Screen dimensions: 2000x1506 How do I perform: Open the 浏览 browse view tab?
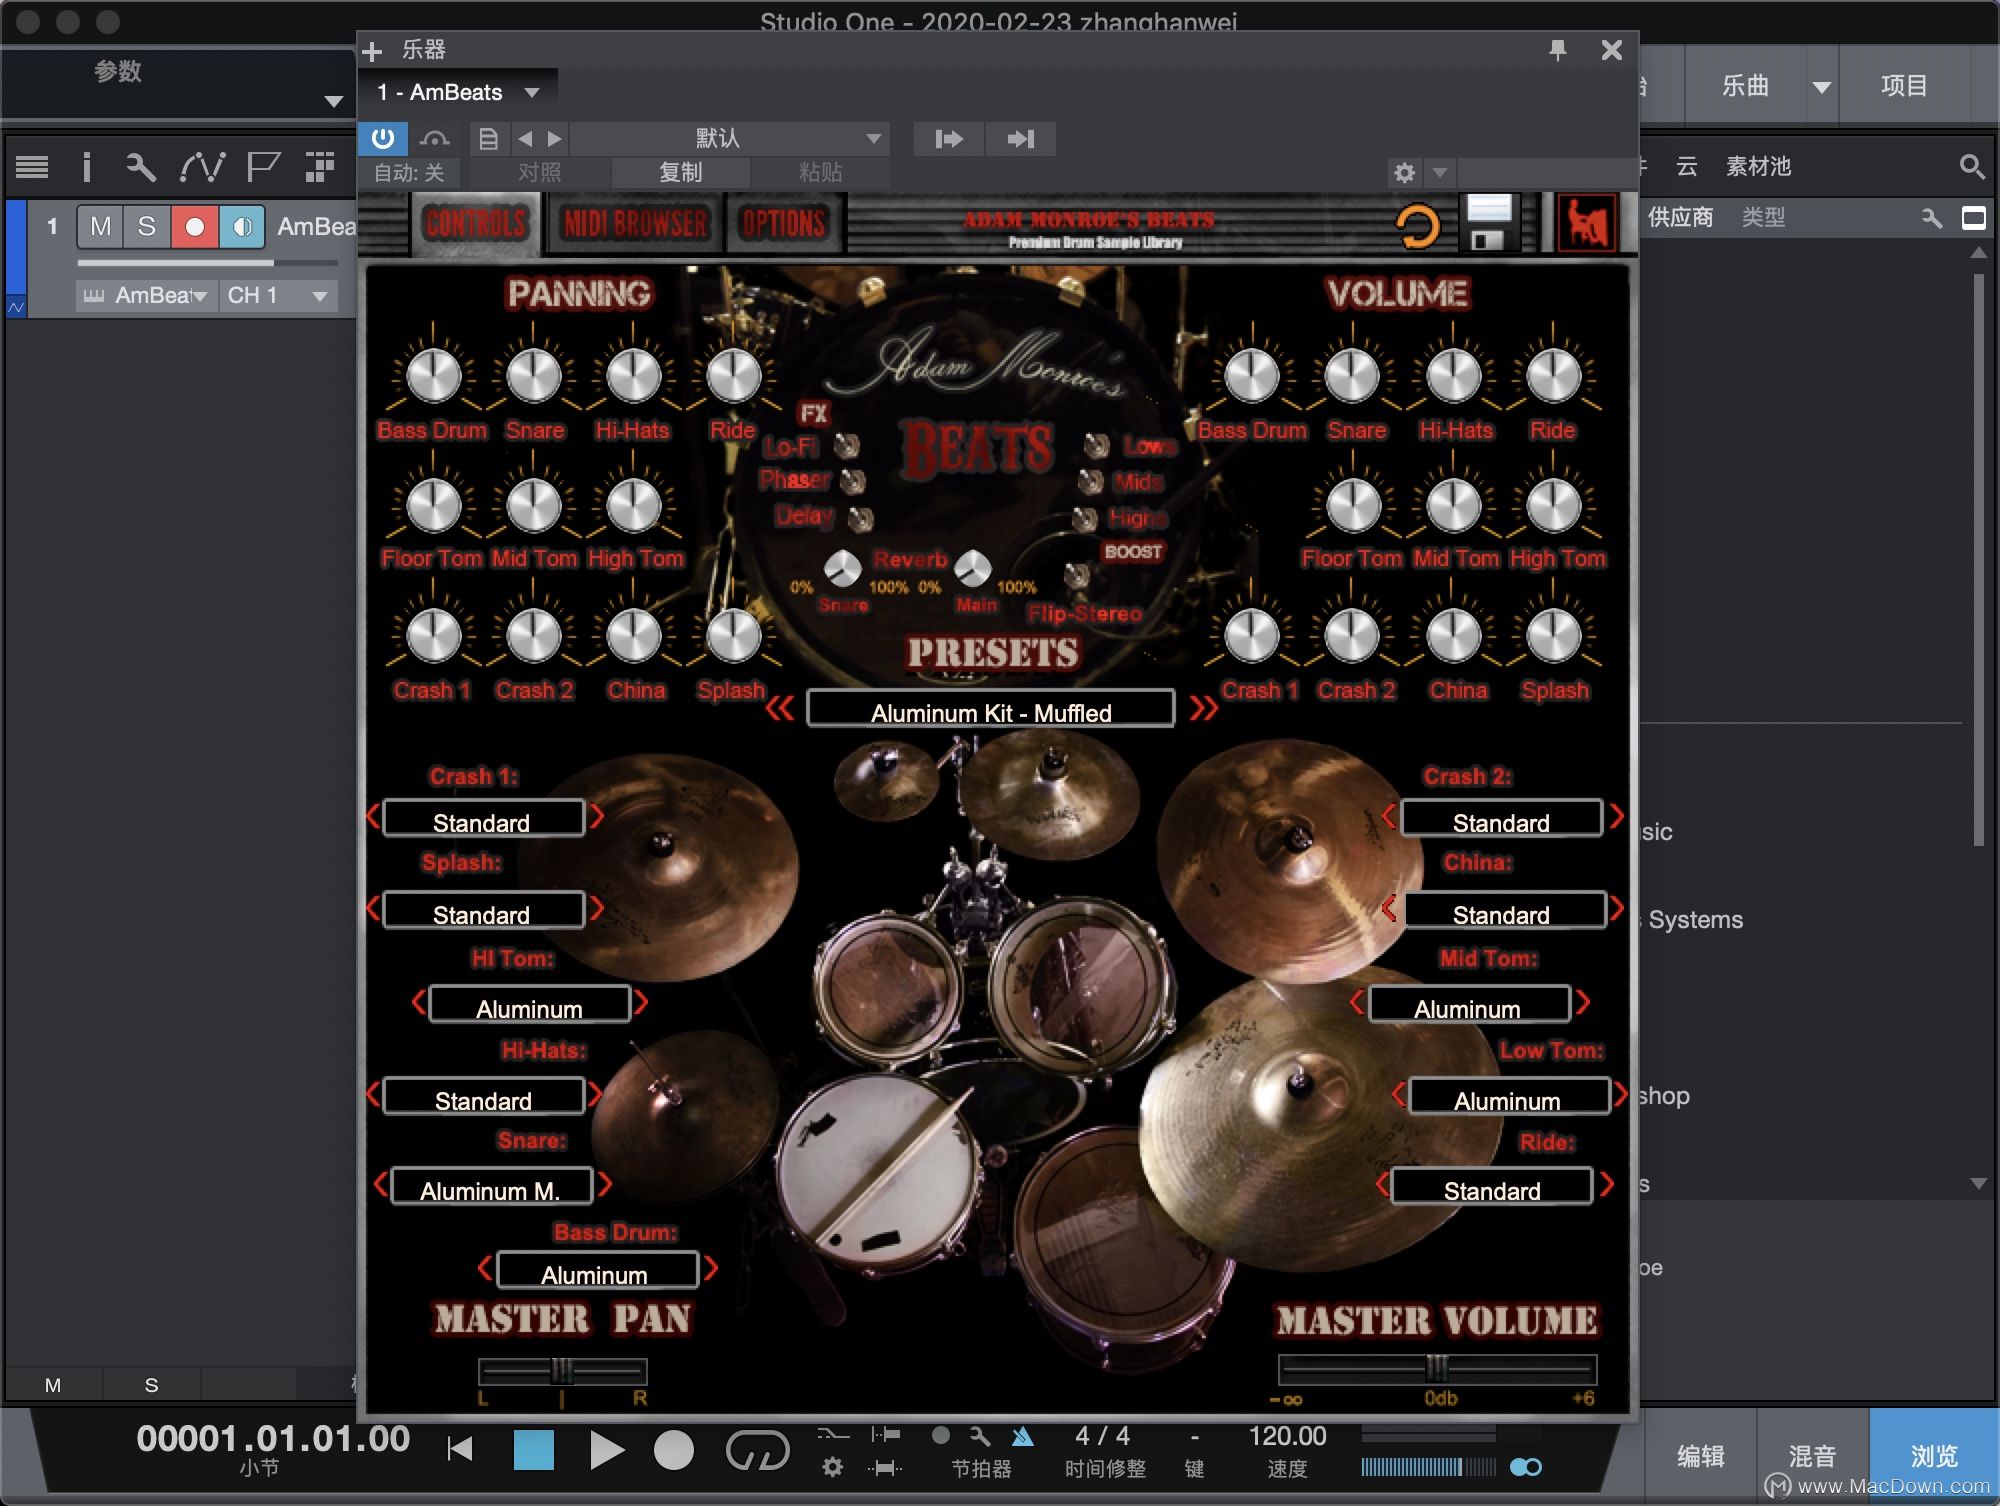(x=1934, y=1456)
